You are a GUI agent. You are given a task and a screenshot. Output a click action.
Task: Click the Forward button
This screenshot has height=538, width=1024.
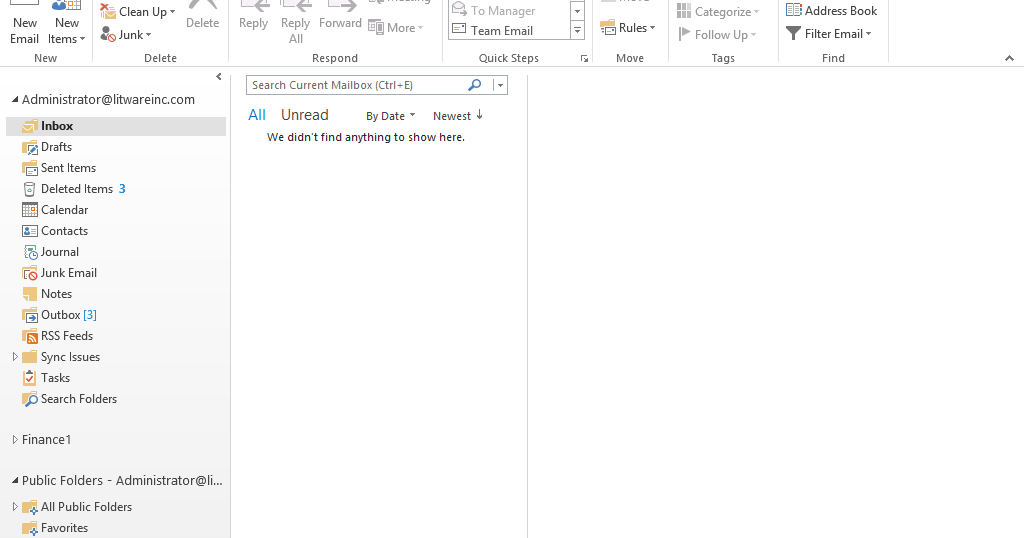[340, 17]
